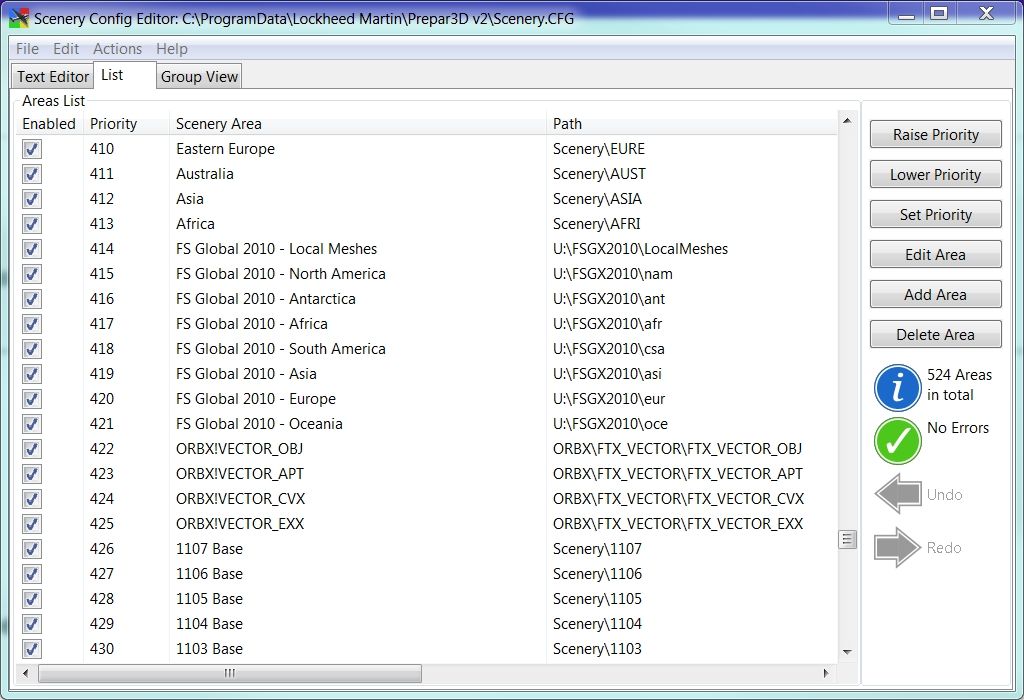The height and width of the screenshot is (700, 1024).
Task: Disable the ORBX!VECTOR_OBJ scenery area
Action: coord(32,449)
